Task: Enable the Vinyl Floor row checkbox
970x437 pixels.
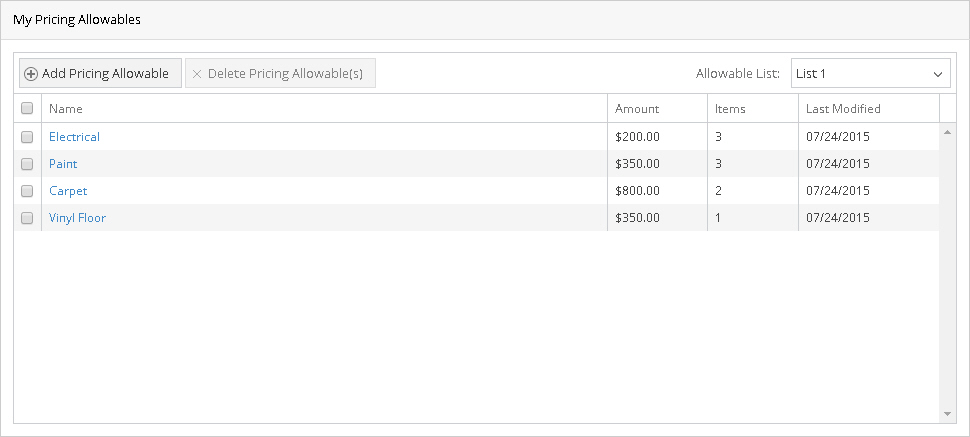Action: coord(27,218)
